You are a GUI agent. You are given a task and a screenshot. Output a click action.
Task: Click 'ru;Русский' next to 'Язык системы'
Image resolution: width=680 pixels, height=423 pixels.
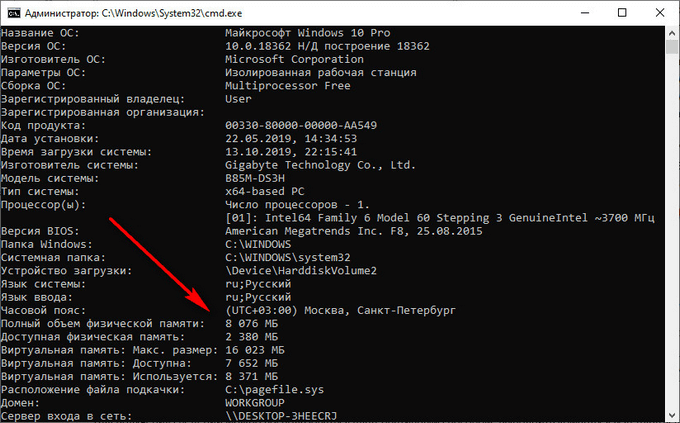pyautogui.click(x=258, y=284)
